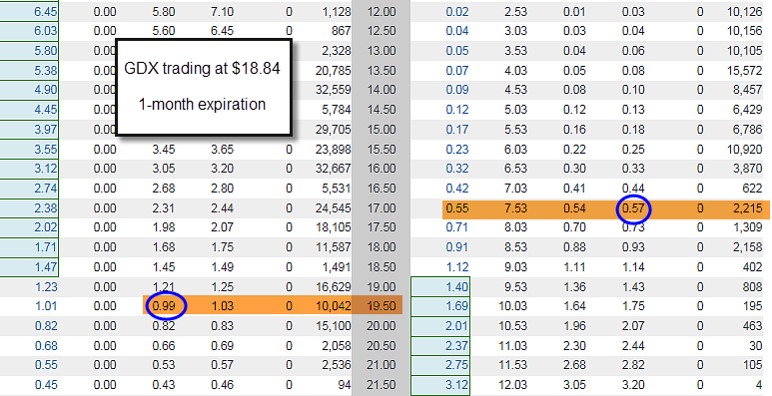This screenshot has width=772, height=396.
Task: Select call ask 3.65 in 15.50 row
Action: [222, 149]
